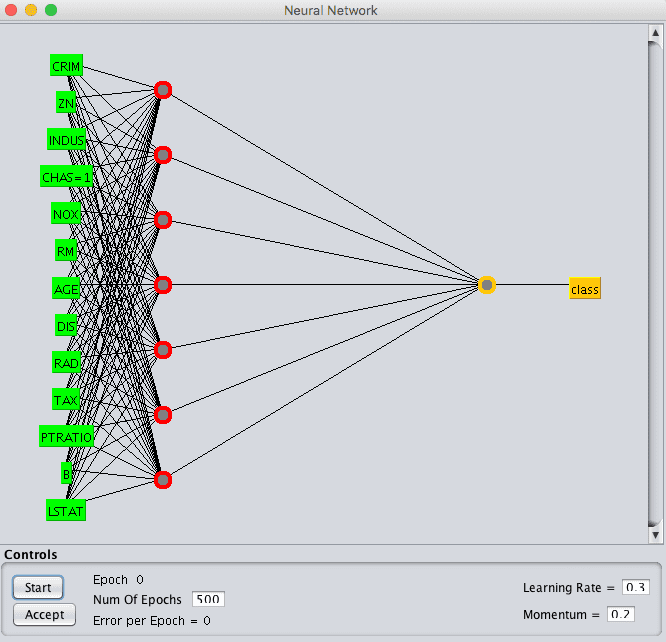Image resolution: width=666 pixels, height=642 pixels.
Task: Click the scrollbar up arrow
Action: pos(655,33)
